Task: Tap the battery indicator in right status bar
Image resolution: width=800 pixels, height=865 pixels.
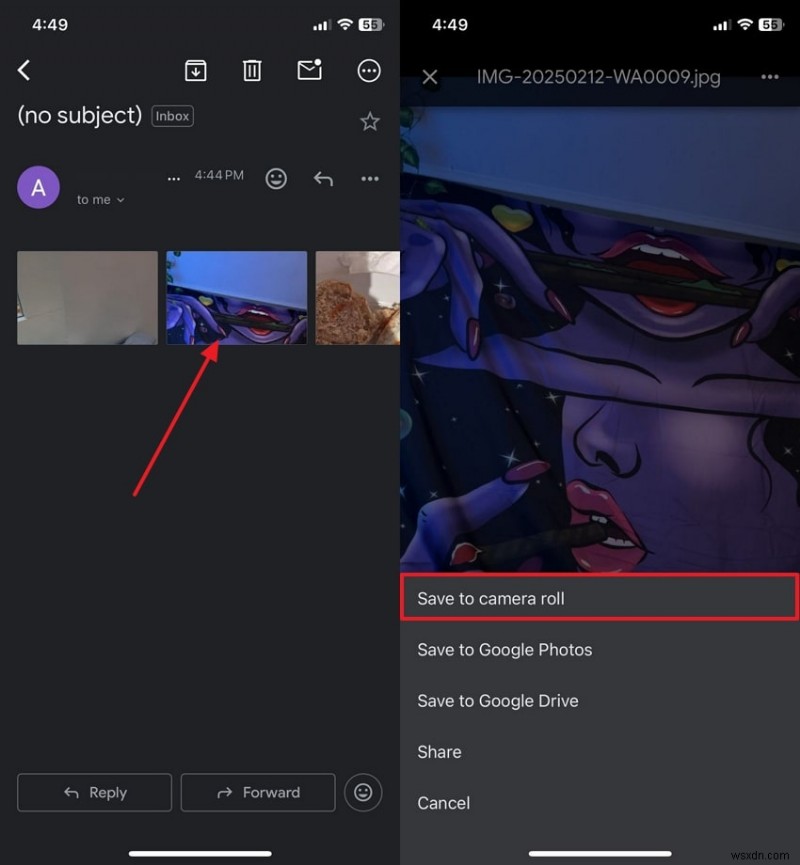Action: (x=771, y=24)
